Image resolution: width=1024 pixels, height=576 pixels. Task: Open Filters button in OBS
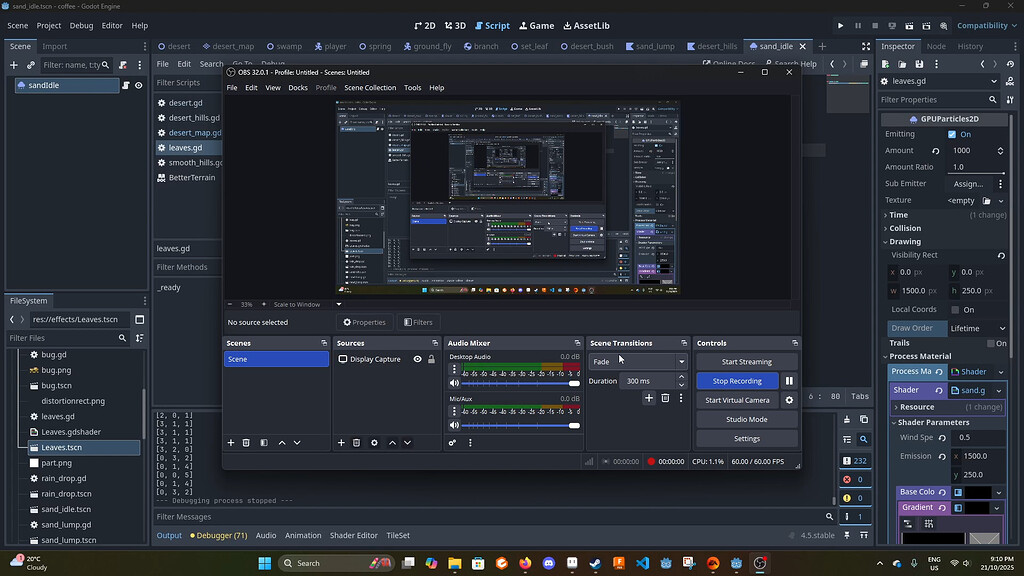(x=419, y=322)
